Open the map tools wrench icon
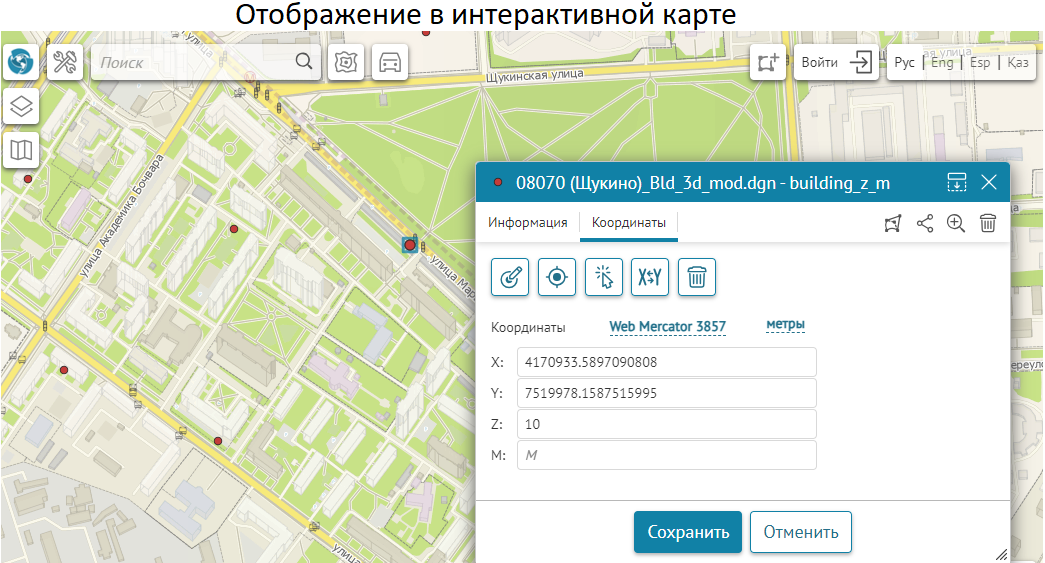Screen dimensions: 1045x563 [65, 62]
